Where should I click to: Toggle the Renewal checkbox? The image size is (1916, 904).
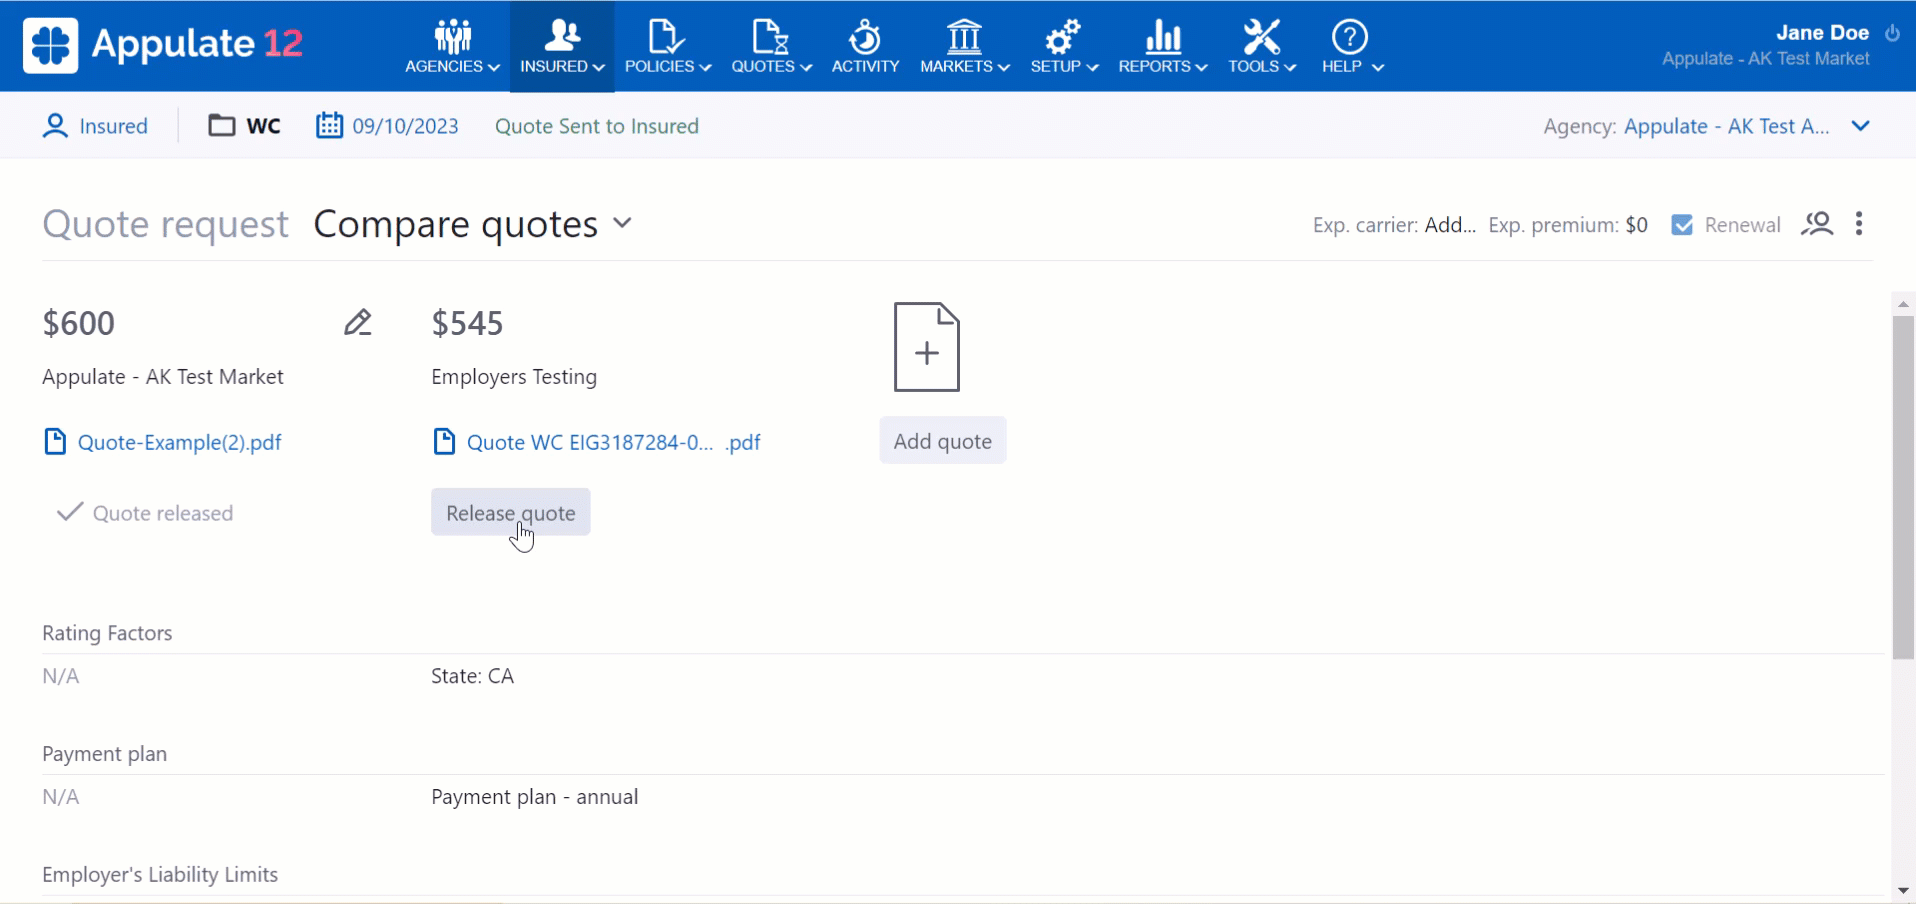point(1682,225)
